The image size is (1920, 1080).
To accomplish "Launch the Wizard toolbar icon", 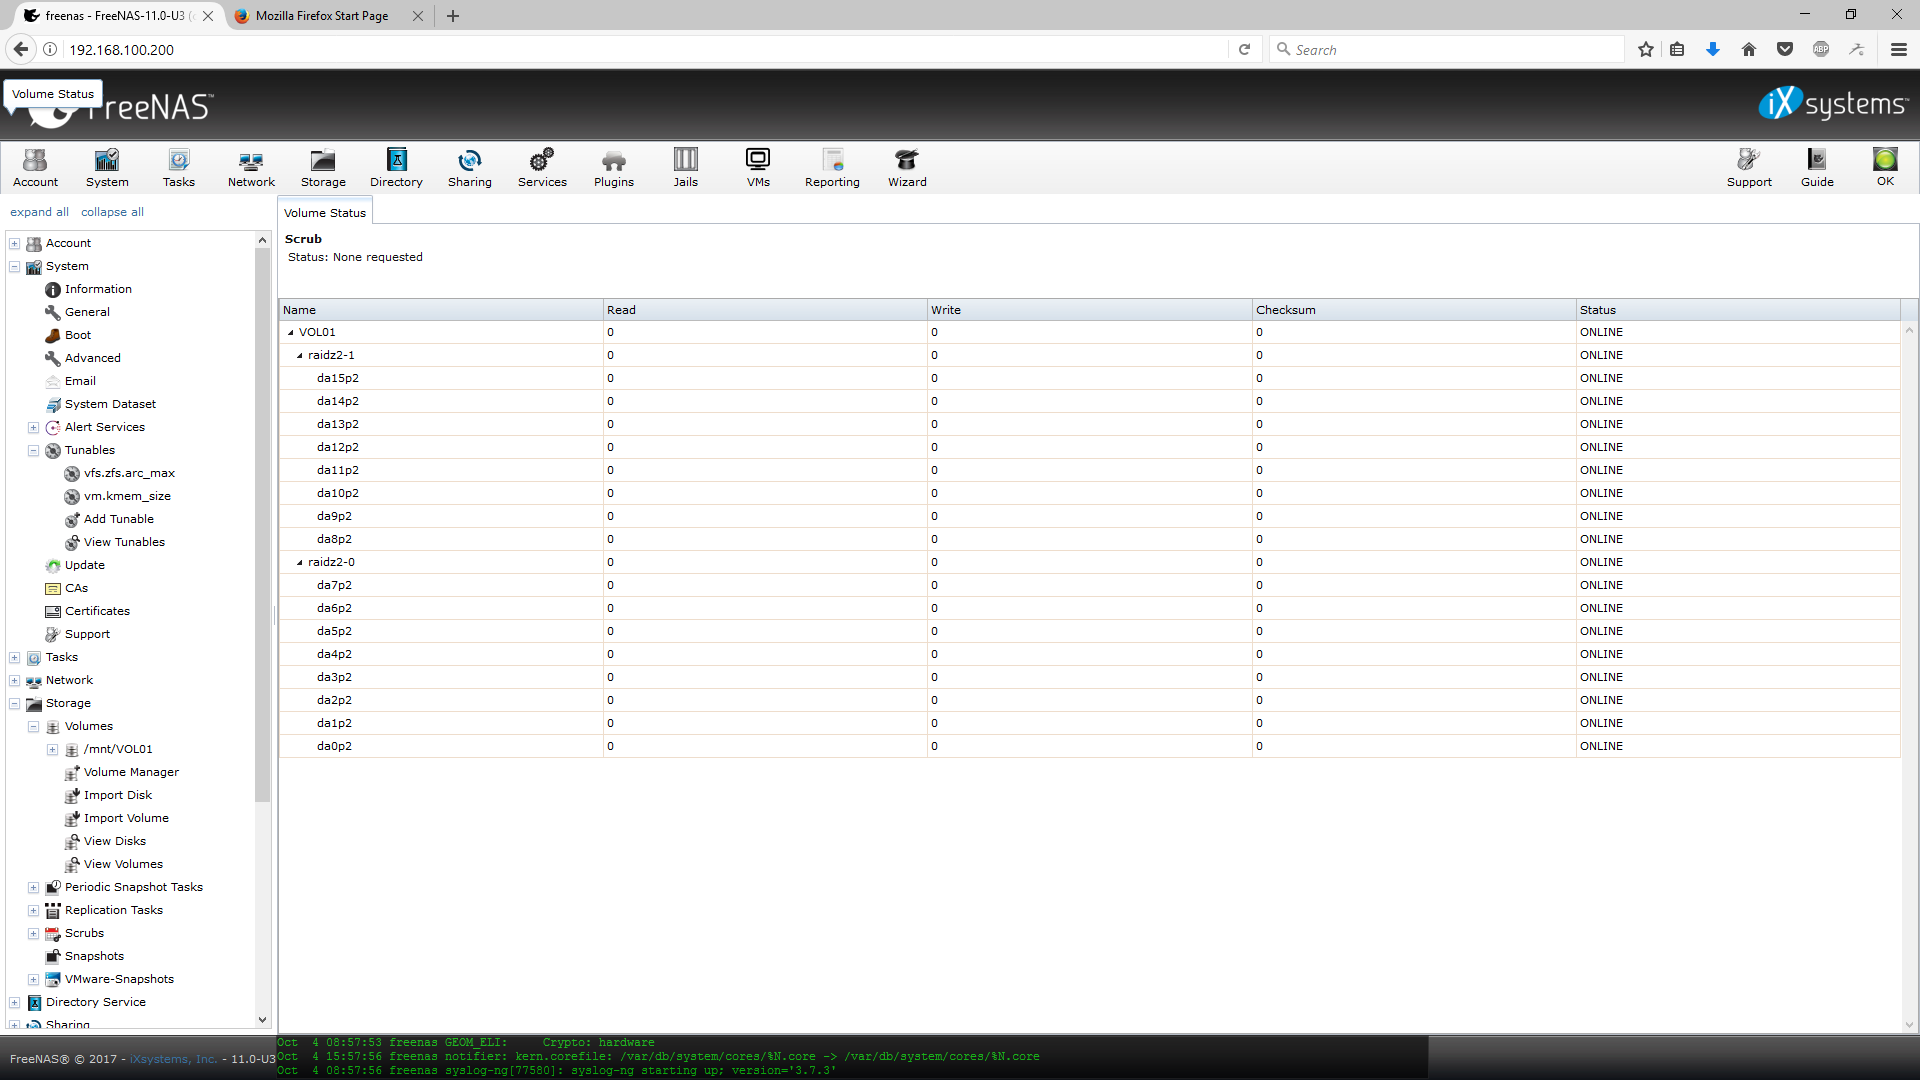I will pos(907,167).
